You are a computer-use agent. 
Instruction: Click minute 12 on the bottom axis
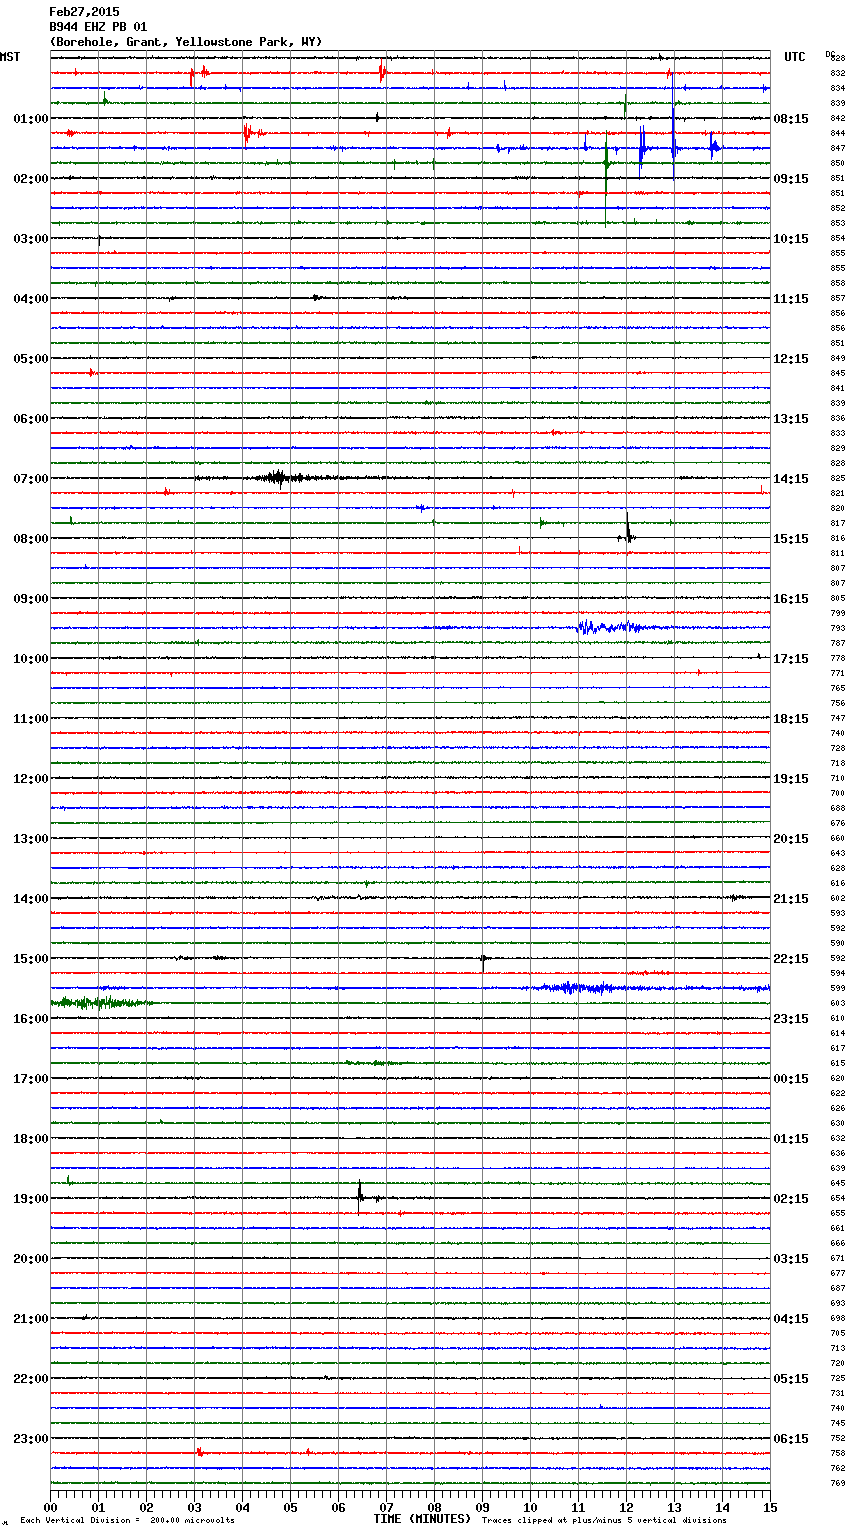point(626,1507)
